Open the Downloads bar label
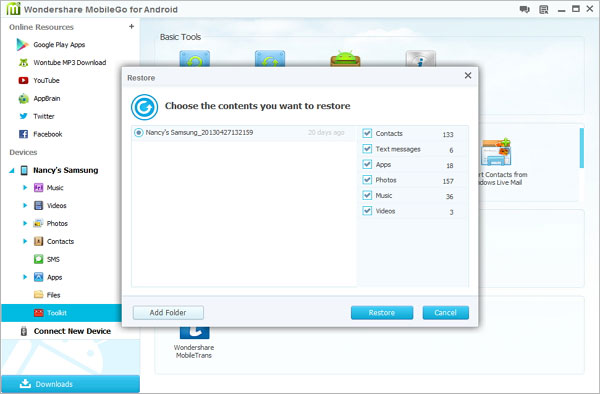Screen dimensions: 600x394 (54, 384)
